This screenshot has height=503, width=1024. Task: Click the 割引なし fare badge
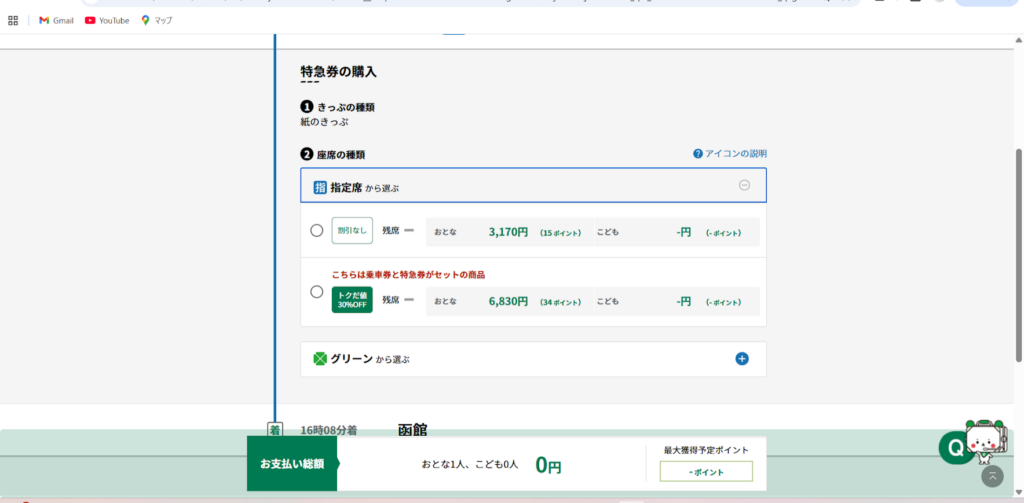[x=352, y=231]
